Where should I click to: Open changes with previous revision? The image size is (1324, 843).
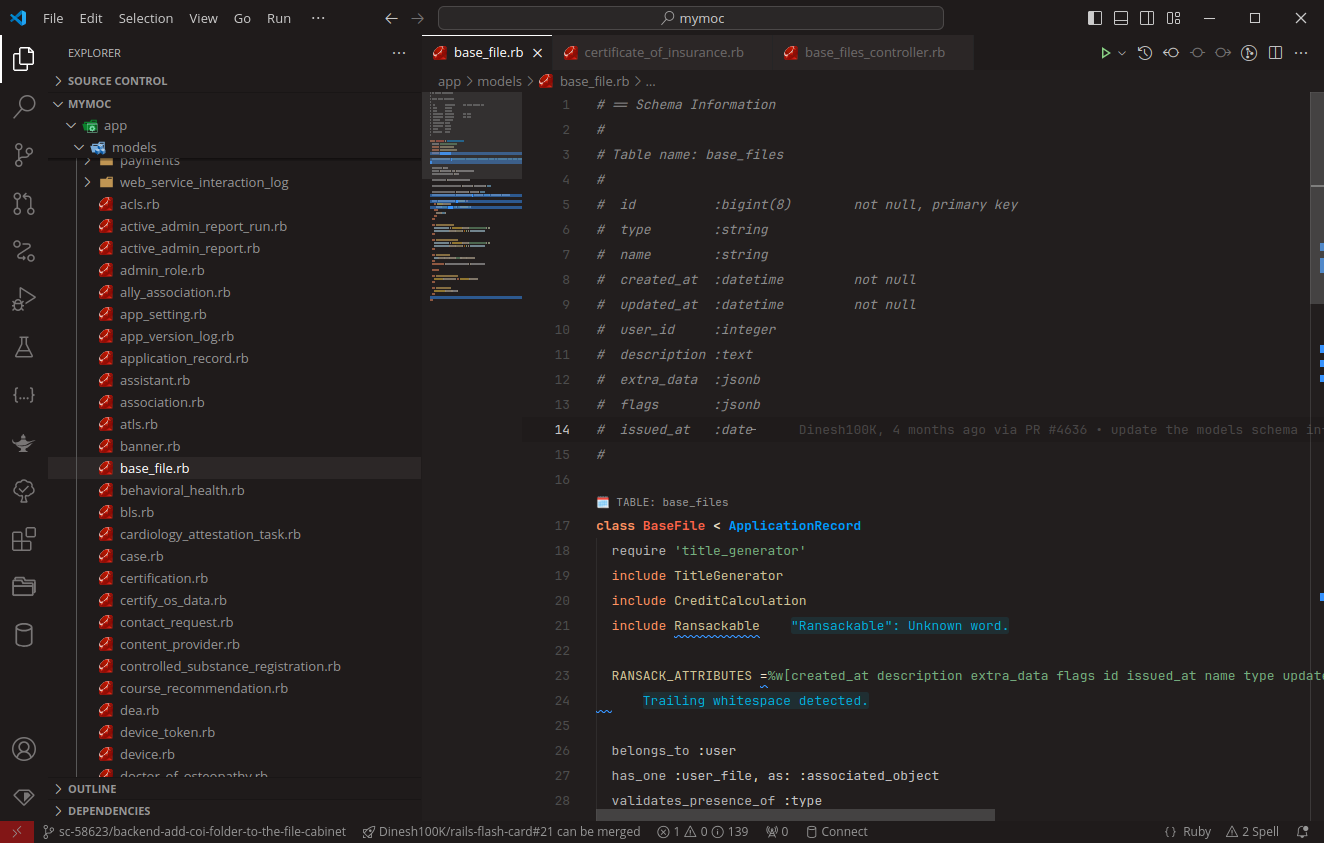(1171, 53)
